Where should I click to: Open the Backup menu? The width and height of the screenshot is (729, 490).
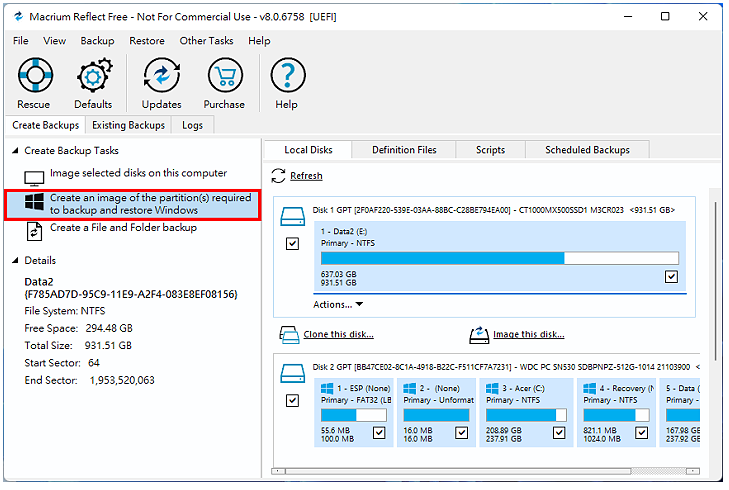[97, 41]
